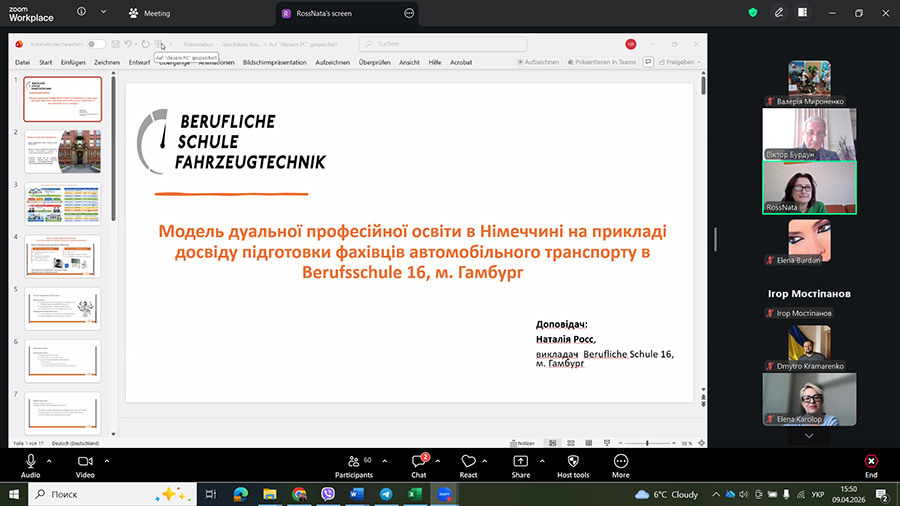Screen dimensions: 900x506
Task: Expand video options chevron
Action: [106, 460]
